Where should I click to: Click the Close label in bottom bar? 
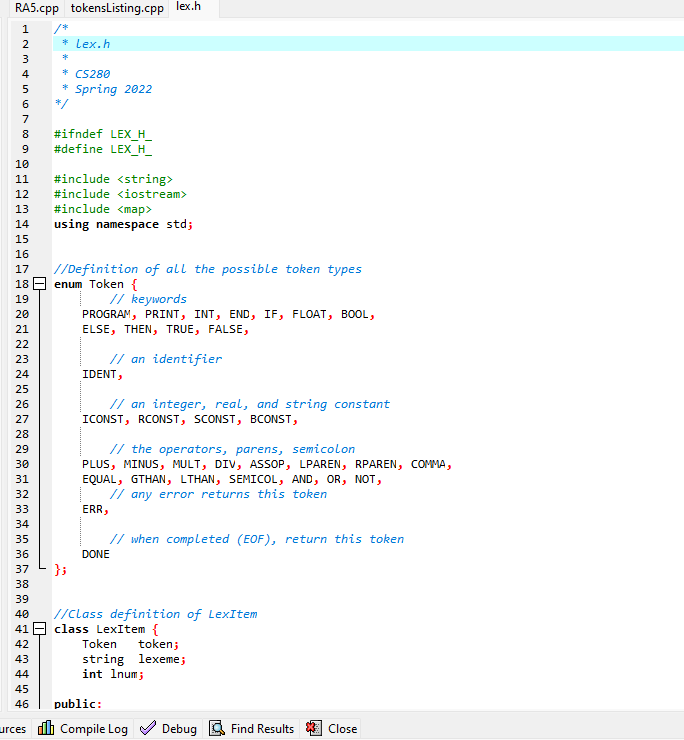(x=342, y=729)
